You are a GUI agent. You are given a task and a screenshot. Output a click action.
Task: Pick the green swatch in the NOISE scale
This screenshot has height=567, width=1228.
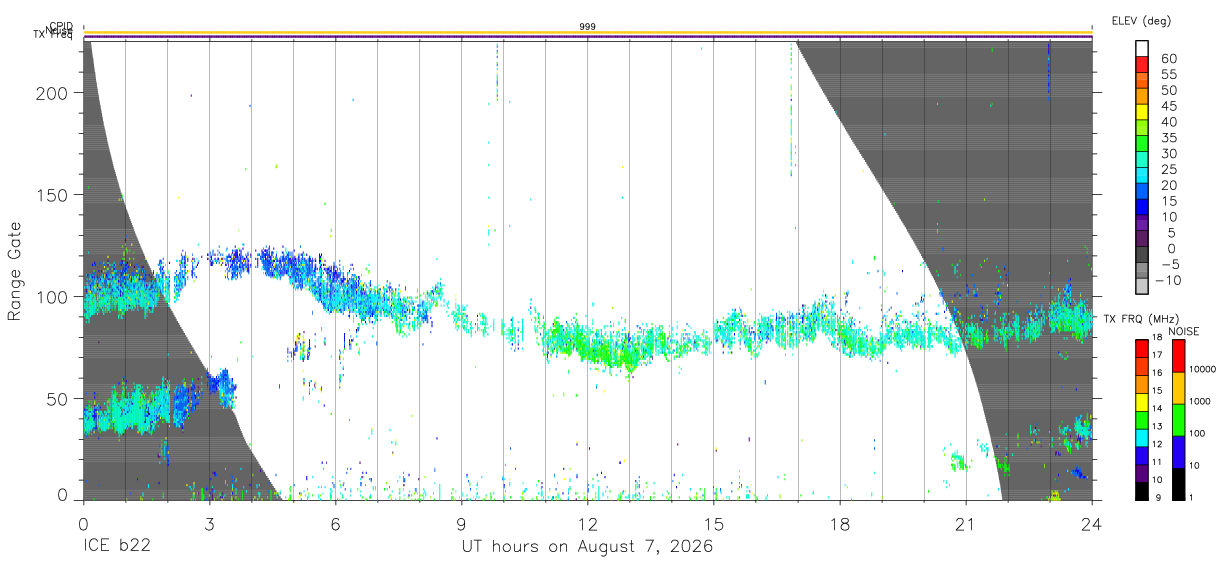click(x=1178, y=420)
